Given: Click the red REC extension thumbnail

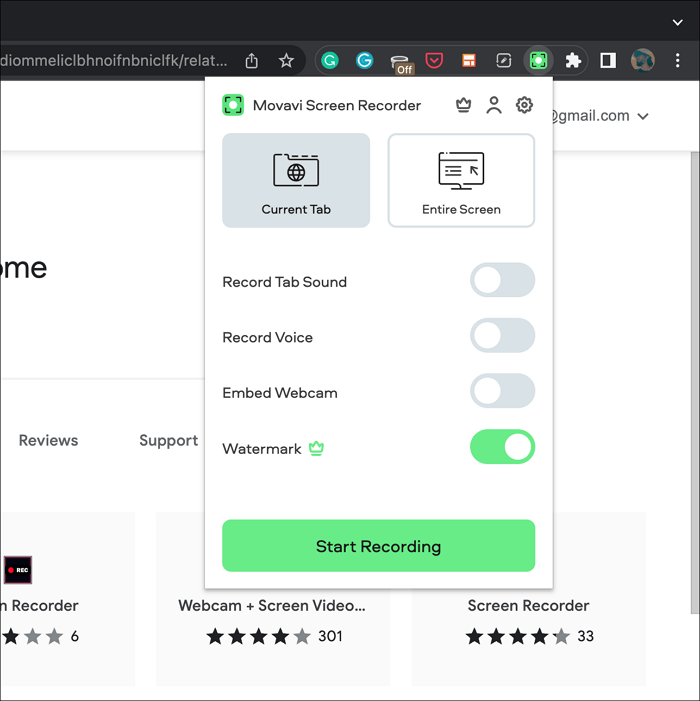Looking at the screenshot, I should (x=18, y=570).
